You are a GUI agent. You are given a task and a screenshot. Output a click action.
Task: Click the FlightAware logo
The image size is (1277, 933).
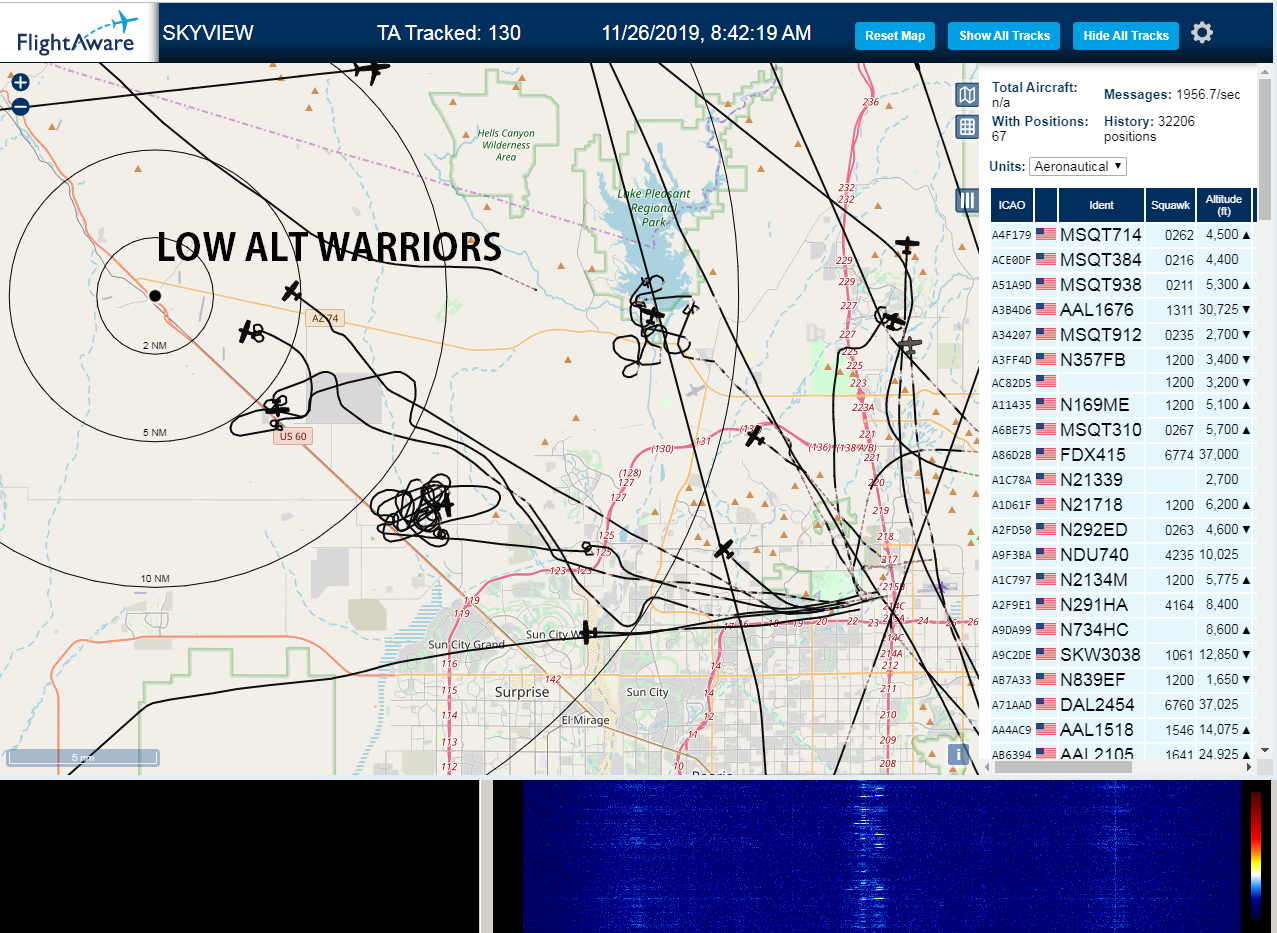(x=78, y=33)
